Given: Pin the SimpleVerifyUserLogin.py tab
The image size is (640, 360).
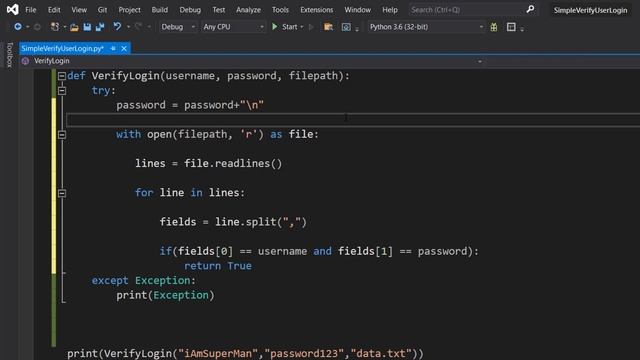Looking at the screenshot, I should point(113,48).
